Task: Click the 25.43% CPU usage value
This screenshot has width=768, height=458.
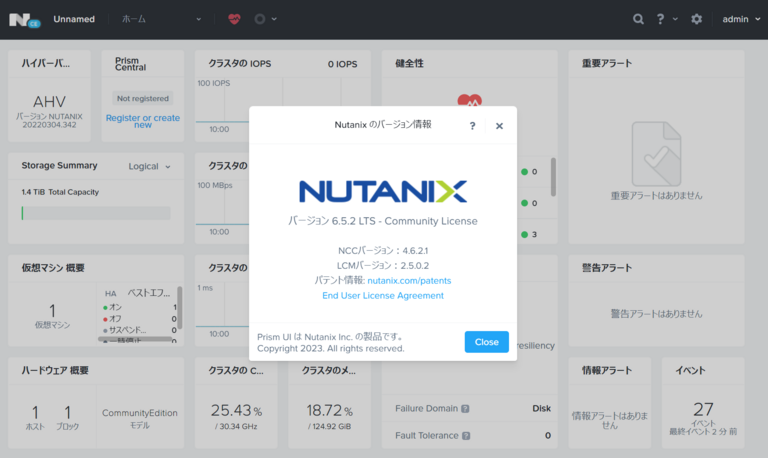Action: (236, 410)
